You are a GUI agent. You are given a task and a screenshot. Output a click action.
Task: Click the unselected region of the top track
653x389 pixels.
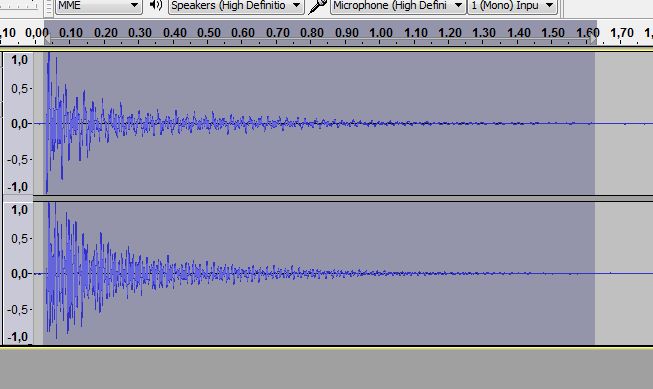[624, 123]
